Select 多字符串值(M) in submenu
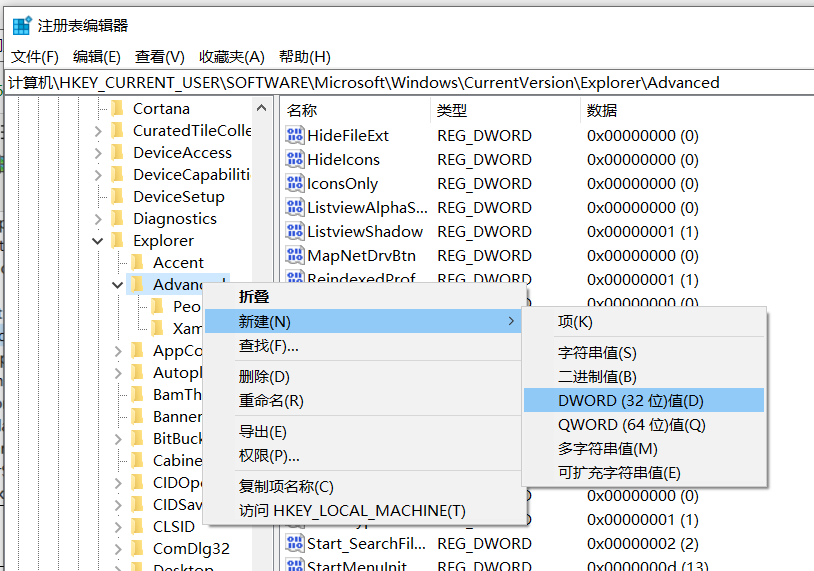Screen dimensions: 814x571 pos(644,448)
